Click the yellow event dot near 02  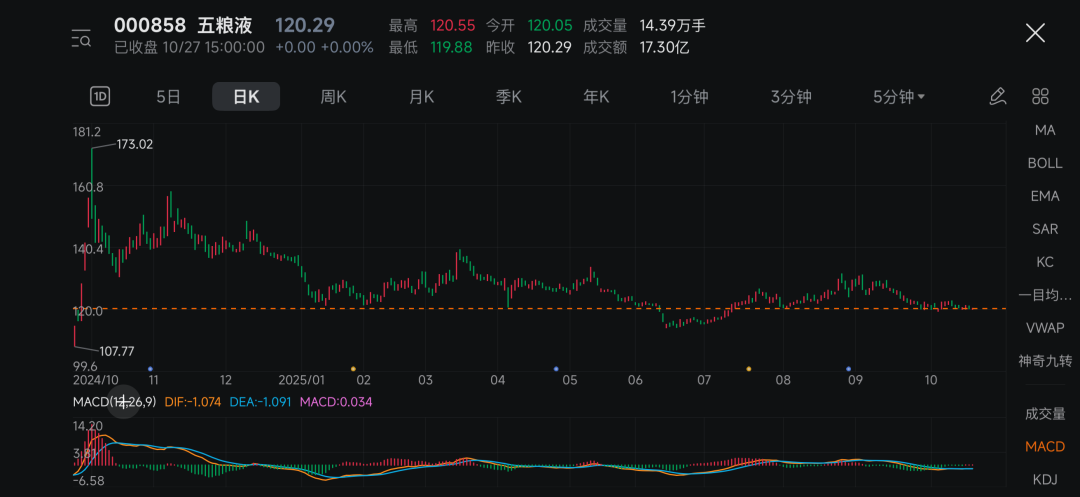click(x=353, y=369)
